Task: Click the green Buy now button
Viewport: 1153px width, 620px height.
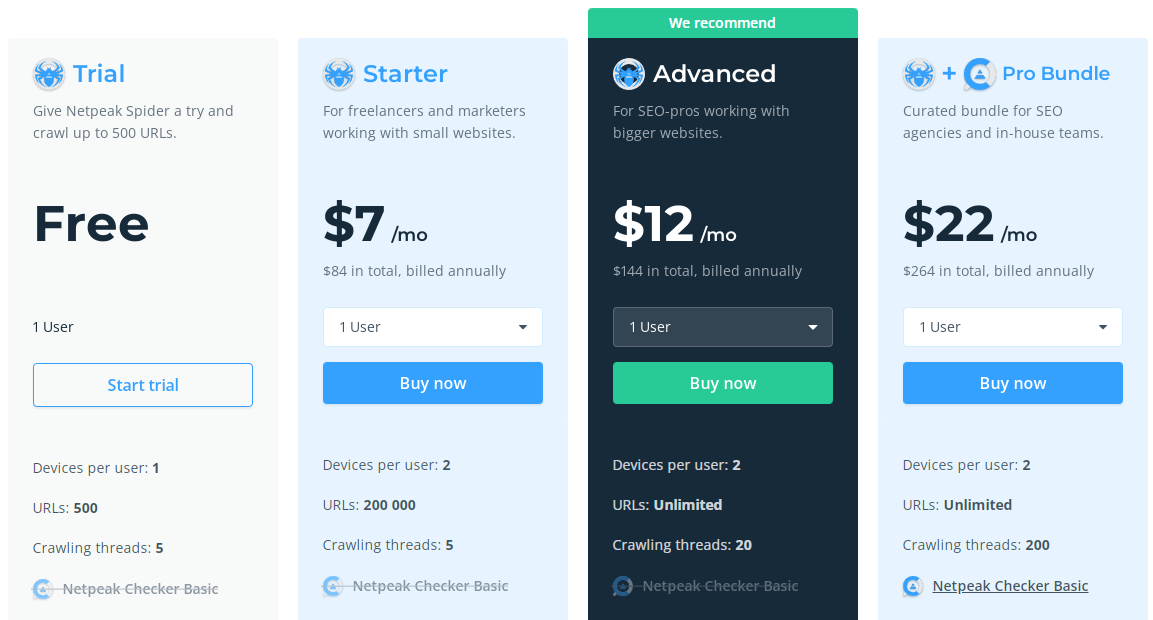Action: tap(723, 383)
